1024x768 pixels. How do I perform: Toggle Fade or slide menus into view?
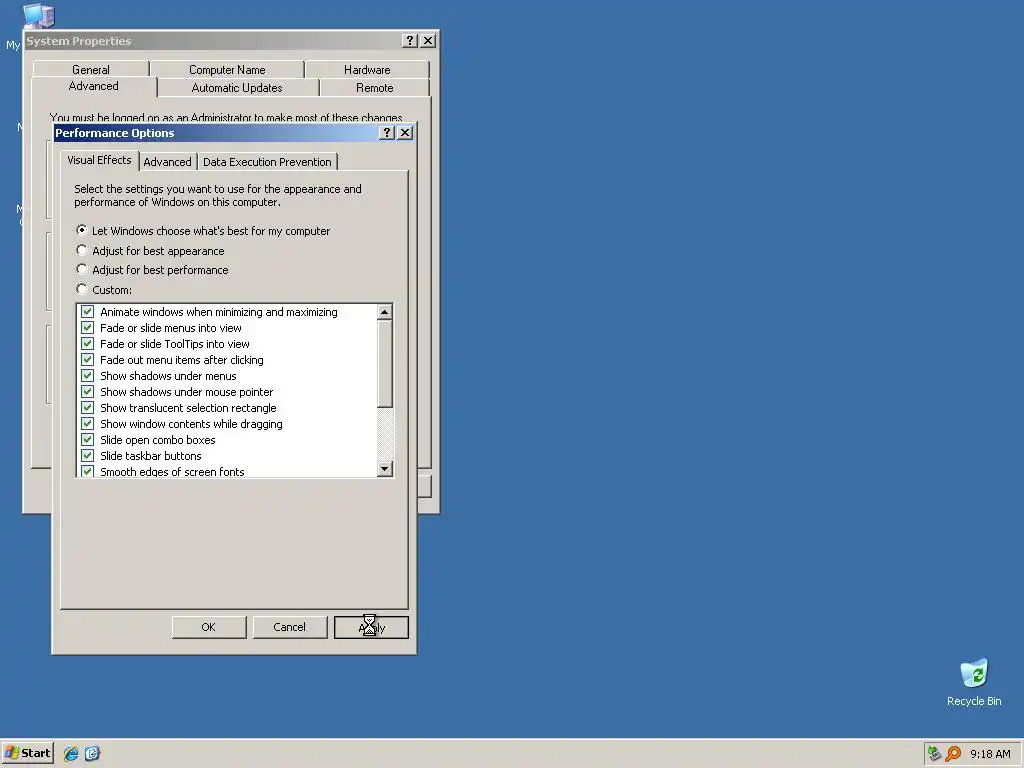point(88,328)
